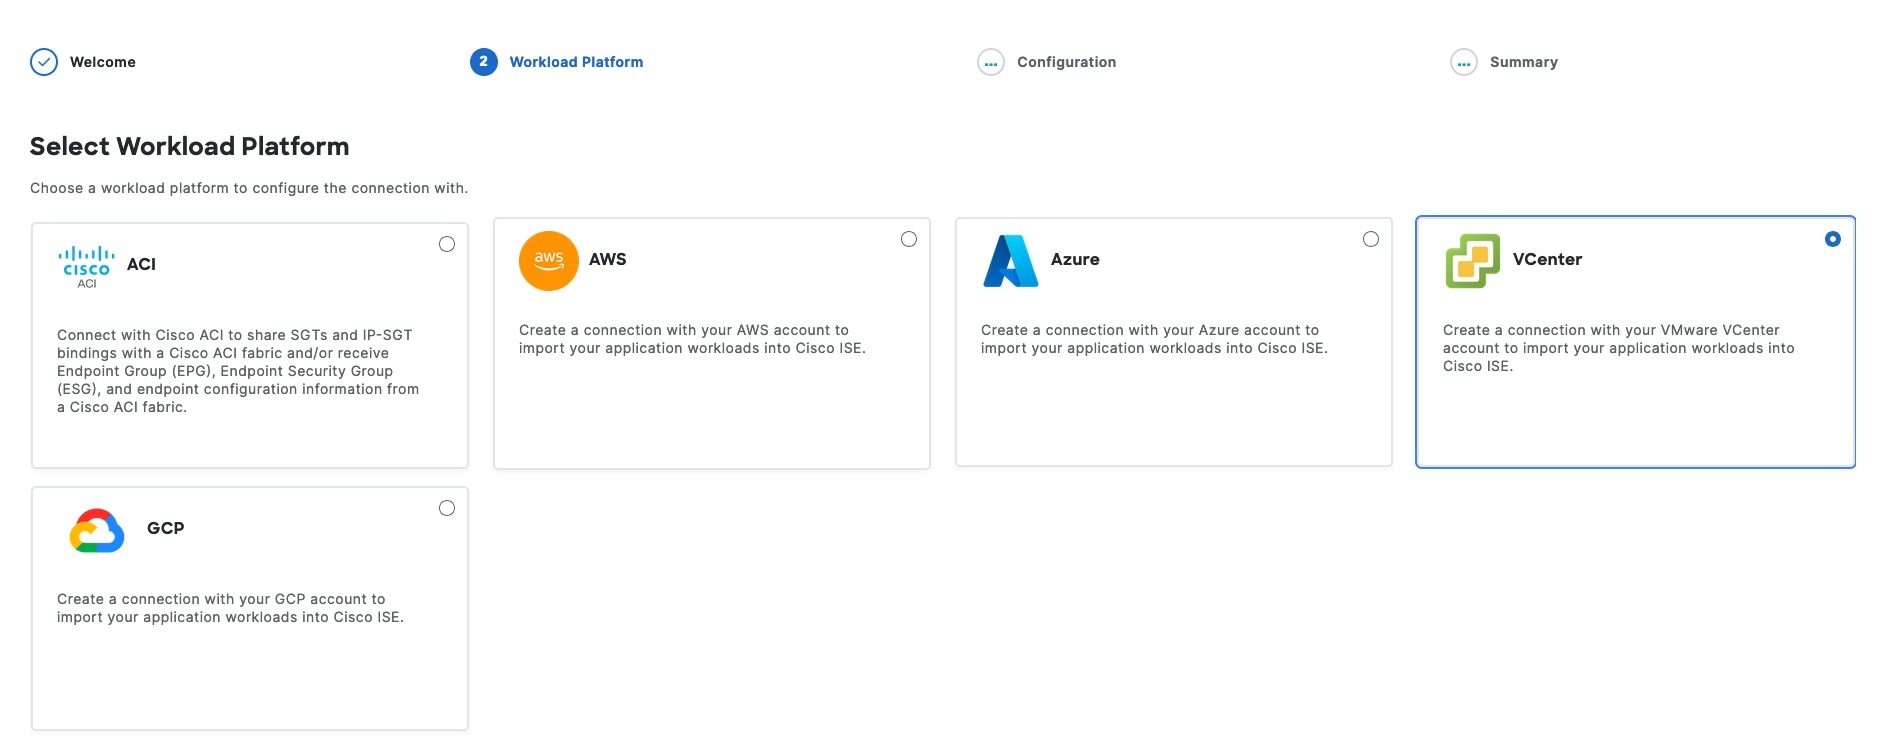Click the step 2 number badge
The height and width of the screenshot is (748, 1881).
tap(484, 62)
